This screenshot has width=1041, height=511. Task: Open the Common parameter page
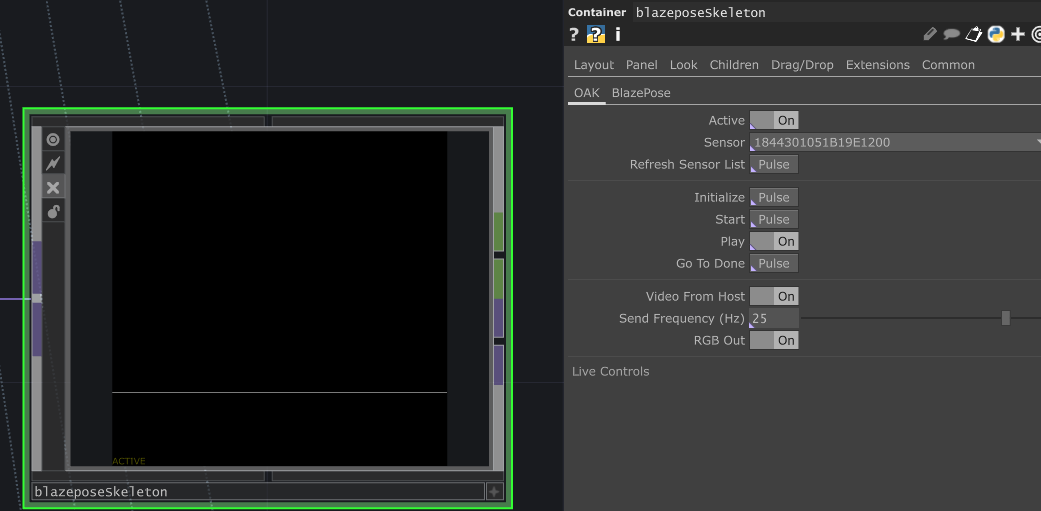tap(949, 65)
